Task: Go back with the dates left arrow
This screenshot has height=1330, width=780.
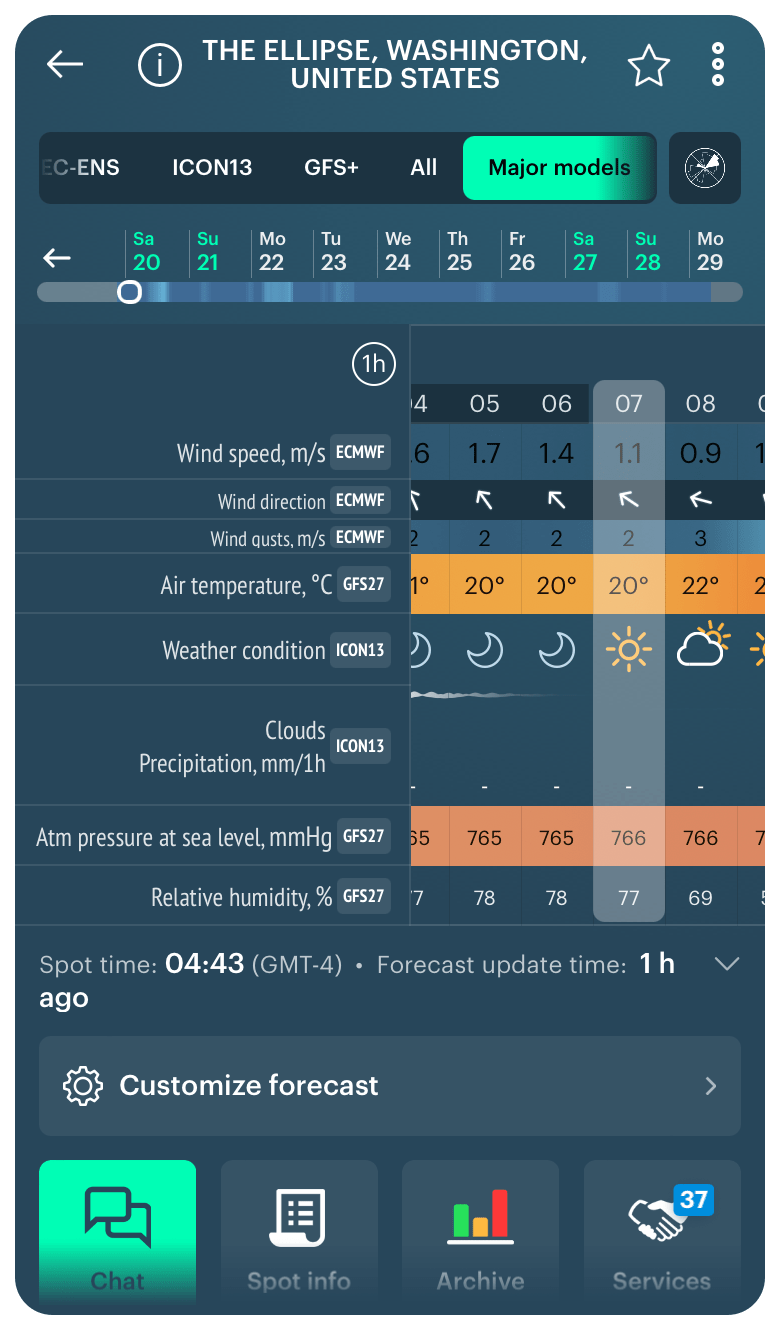Action: [x=57, y=256]
